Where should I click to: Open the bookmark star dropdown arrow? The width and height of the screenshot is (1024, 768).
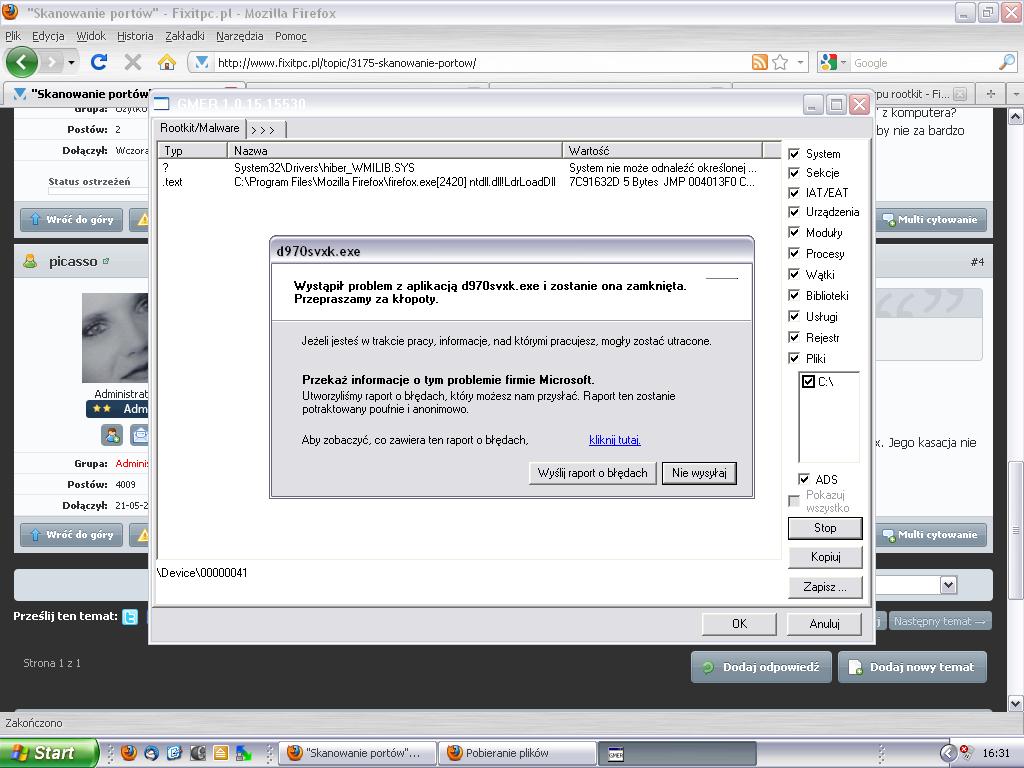(800, 62)
